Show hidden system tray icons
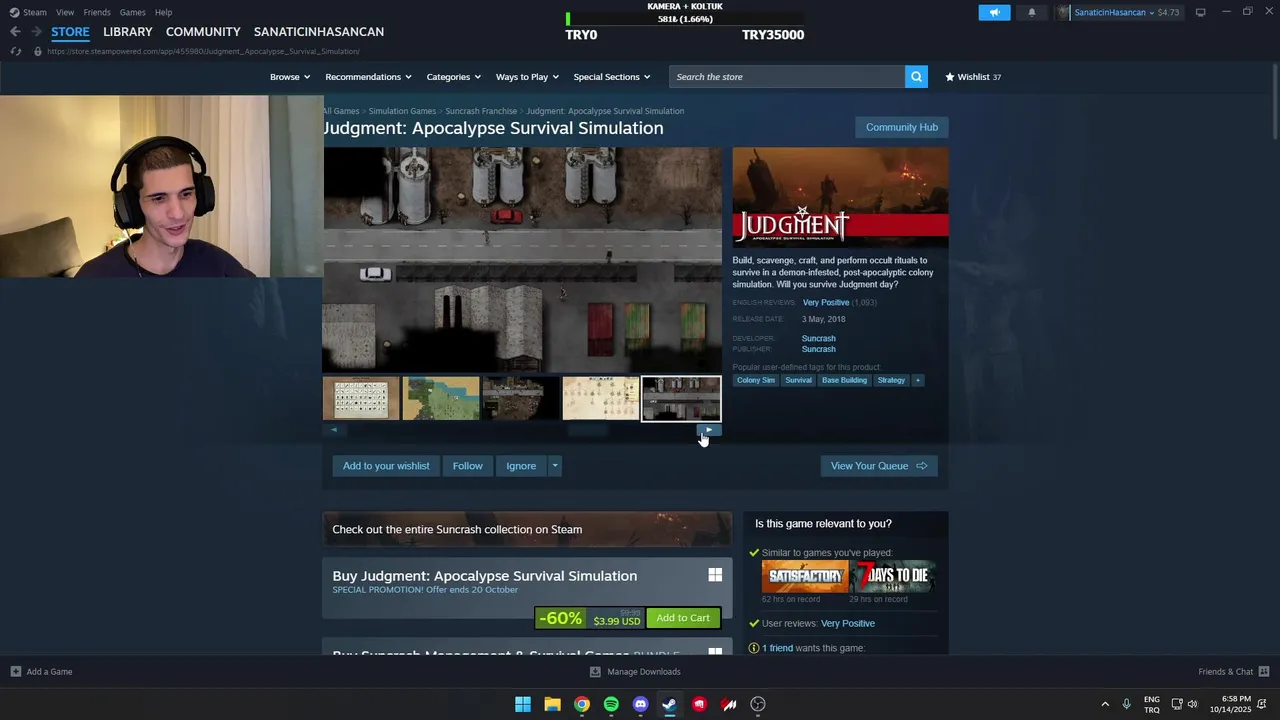The width and height of the screenshot is (1280, 720). pos(1105,704)
